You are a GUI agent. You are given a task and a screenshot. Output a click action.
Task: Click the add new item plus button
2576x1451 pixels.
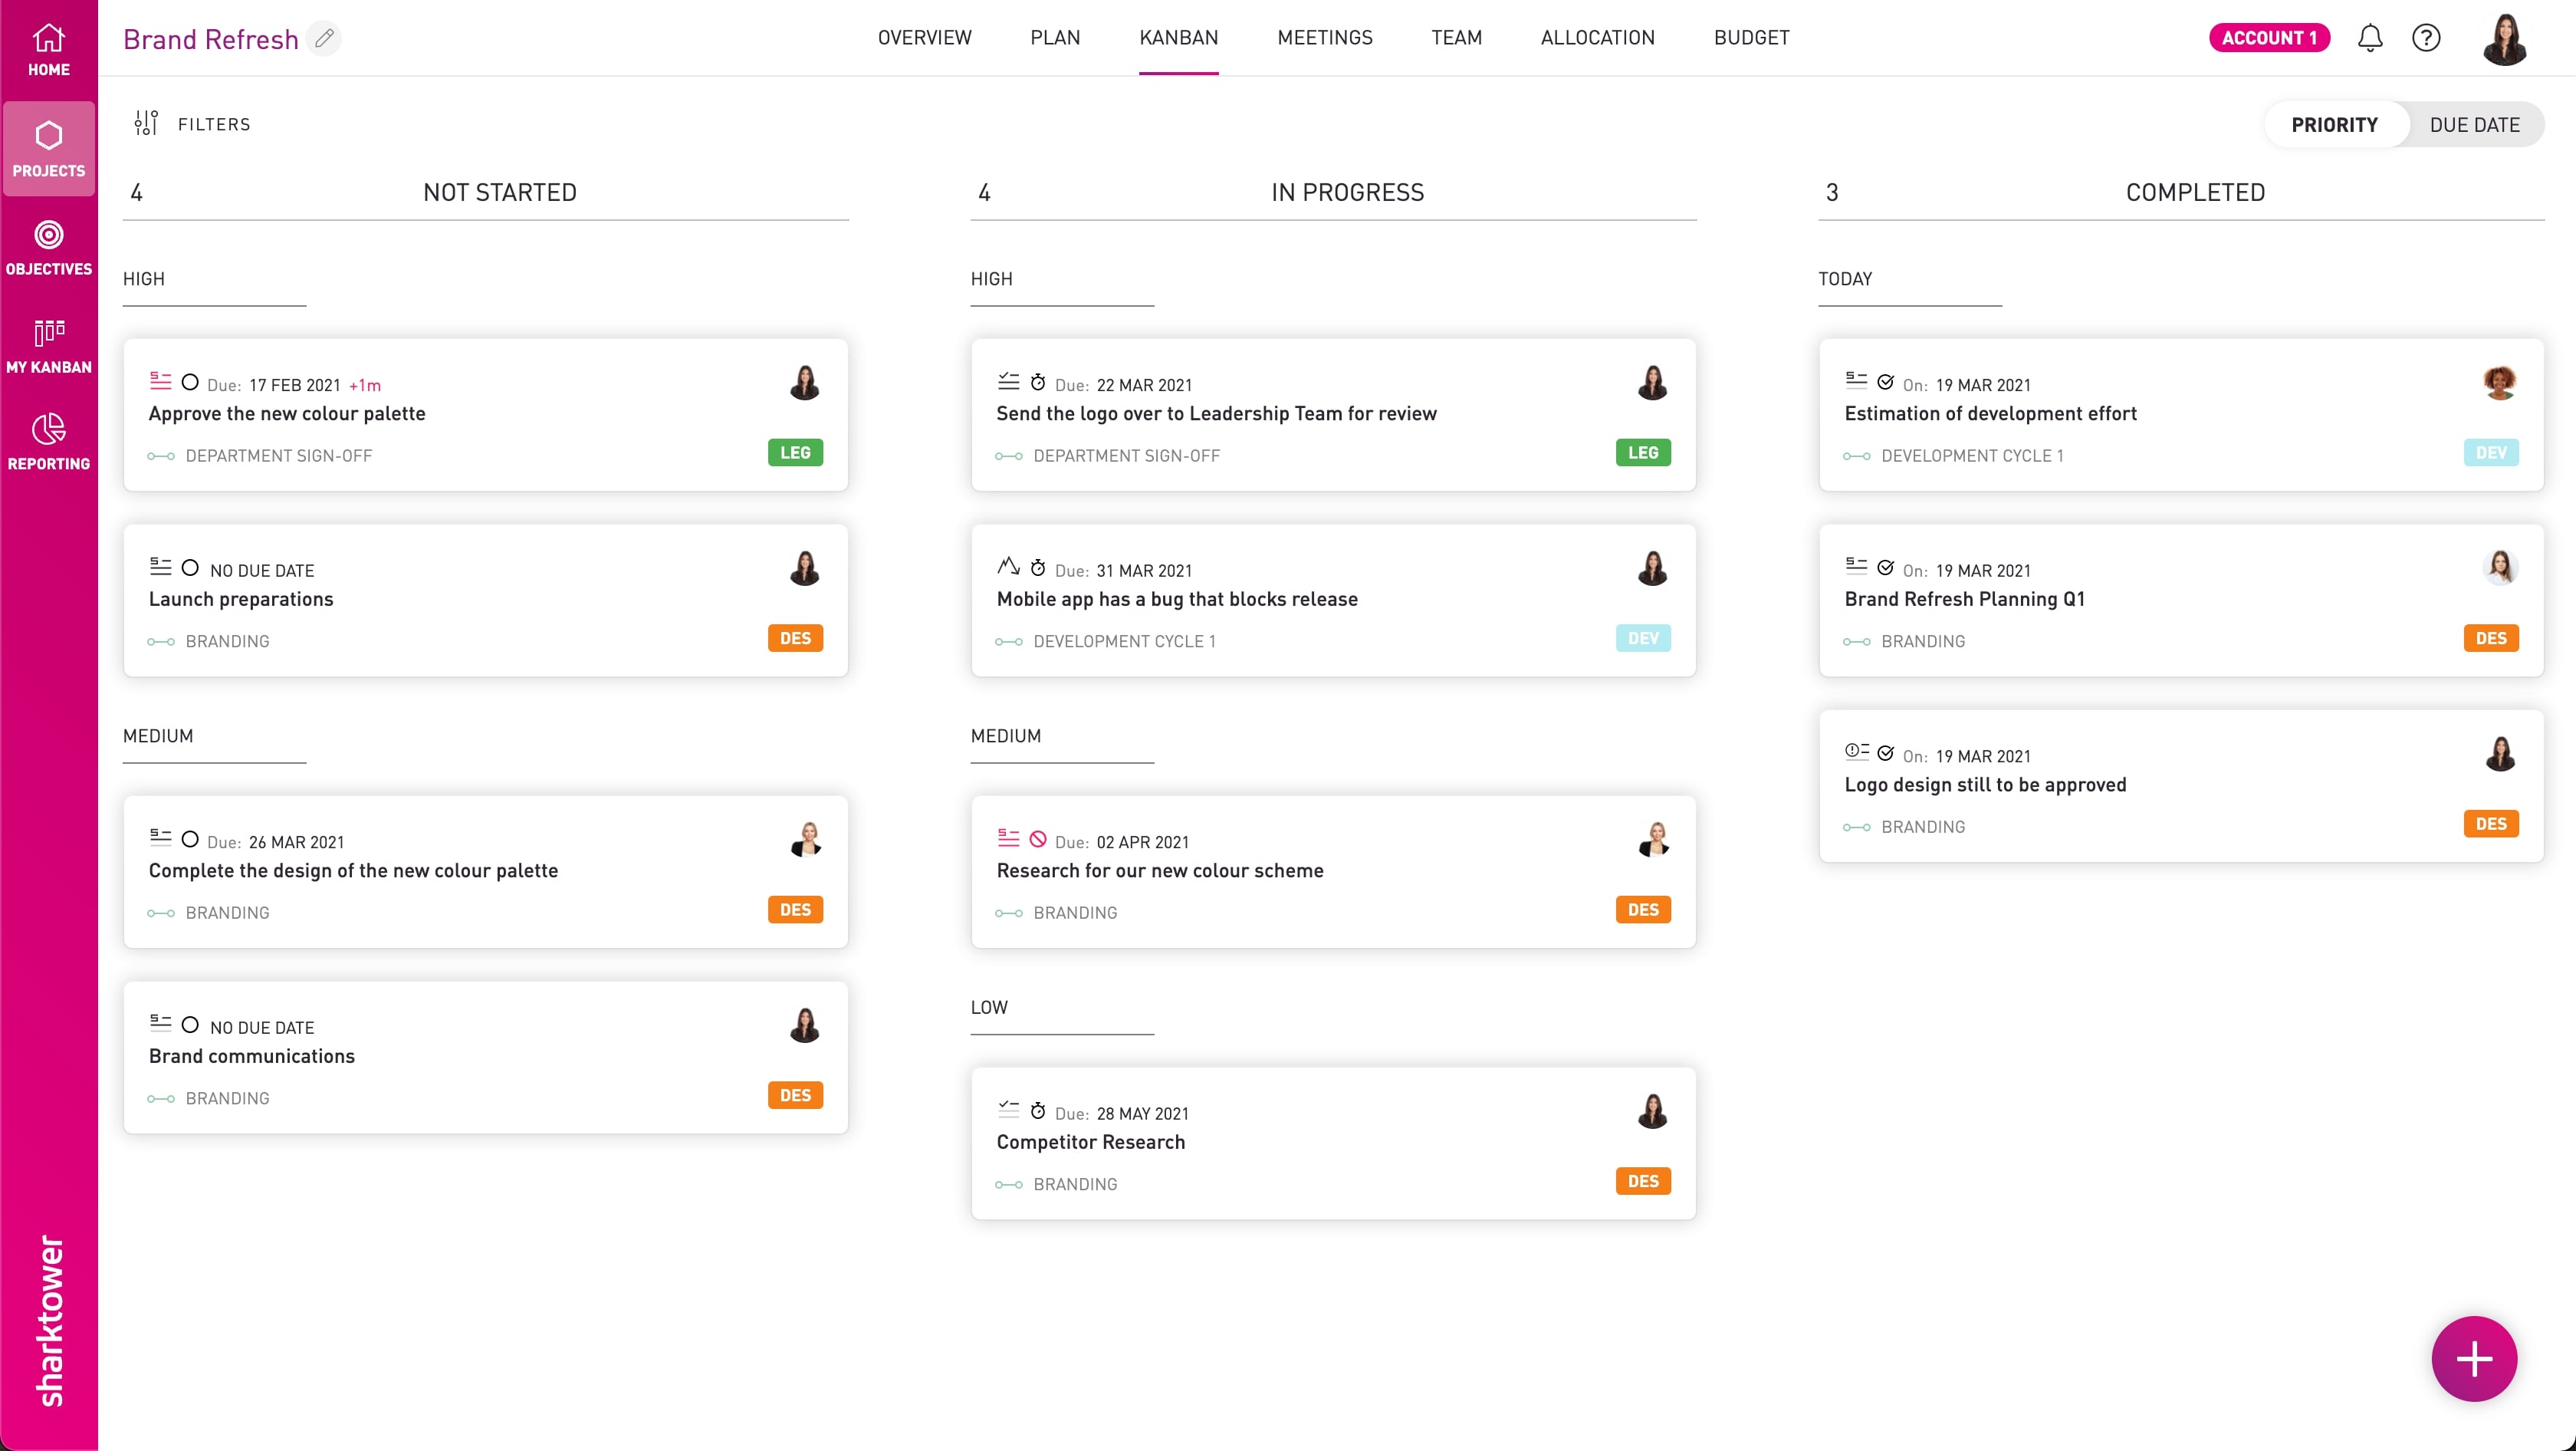click(2473, 1358)
